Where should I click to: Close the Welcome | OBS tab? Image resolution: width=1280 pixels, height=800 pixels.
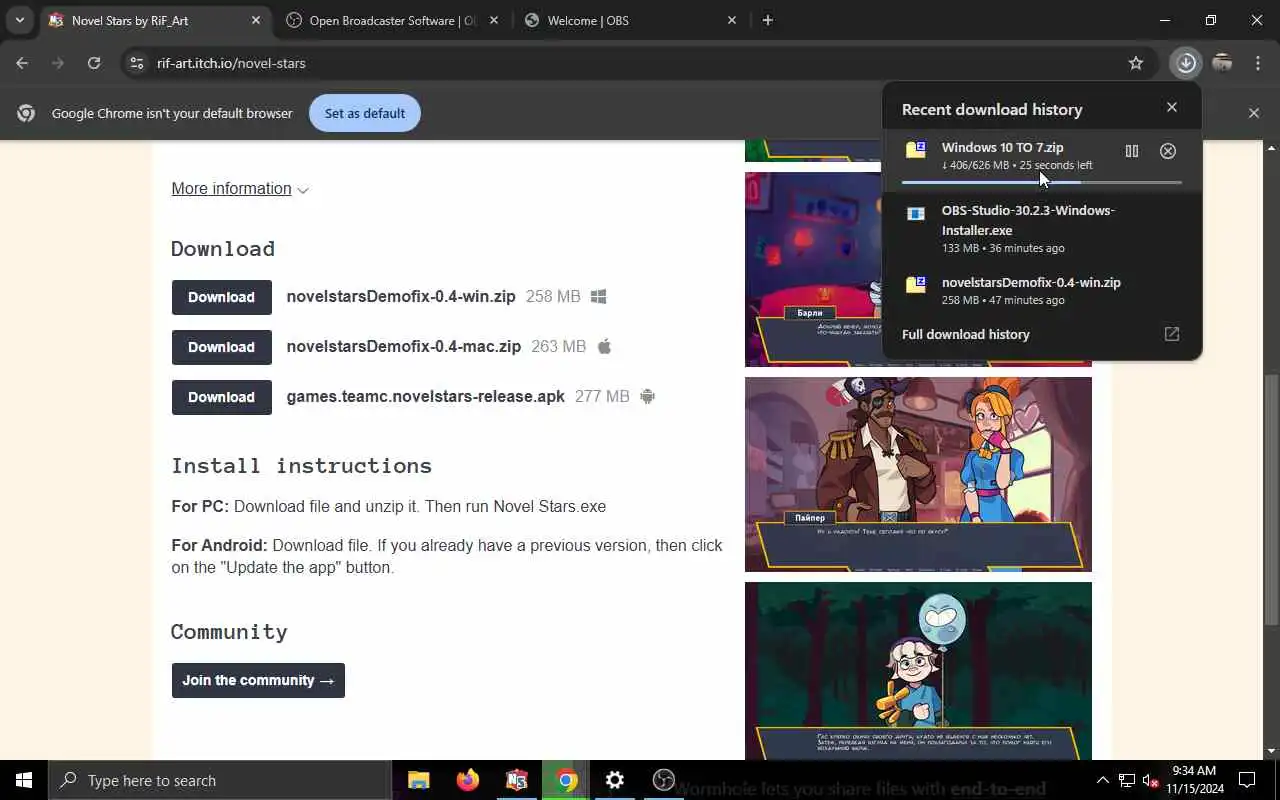click(x=732, y=20)
